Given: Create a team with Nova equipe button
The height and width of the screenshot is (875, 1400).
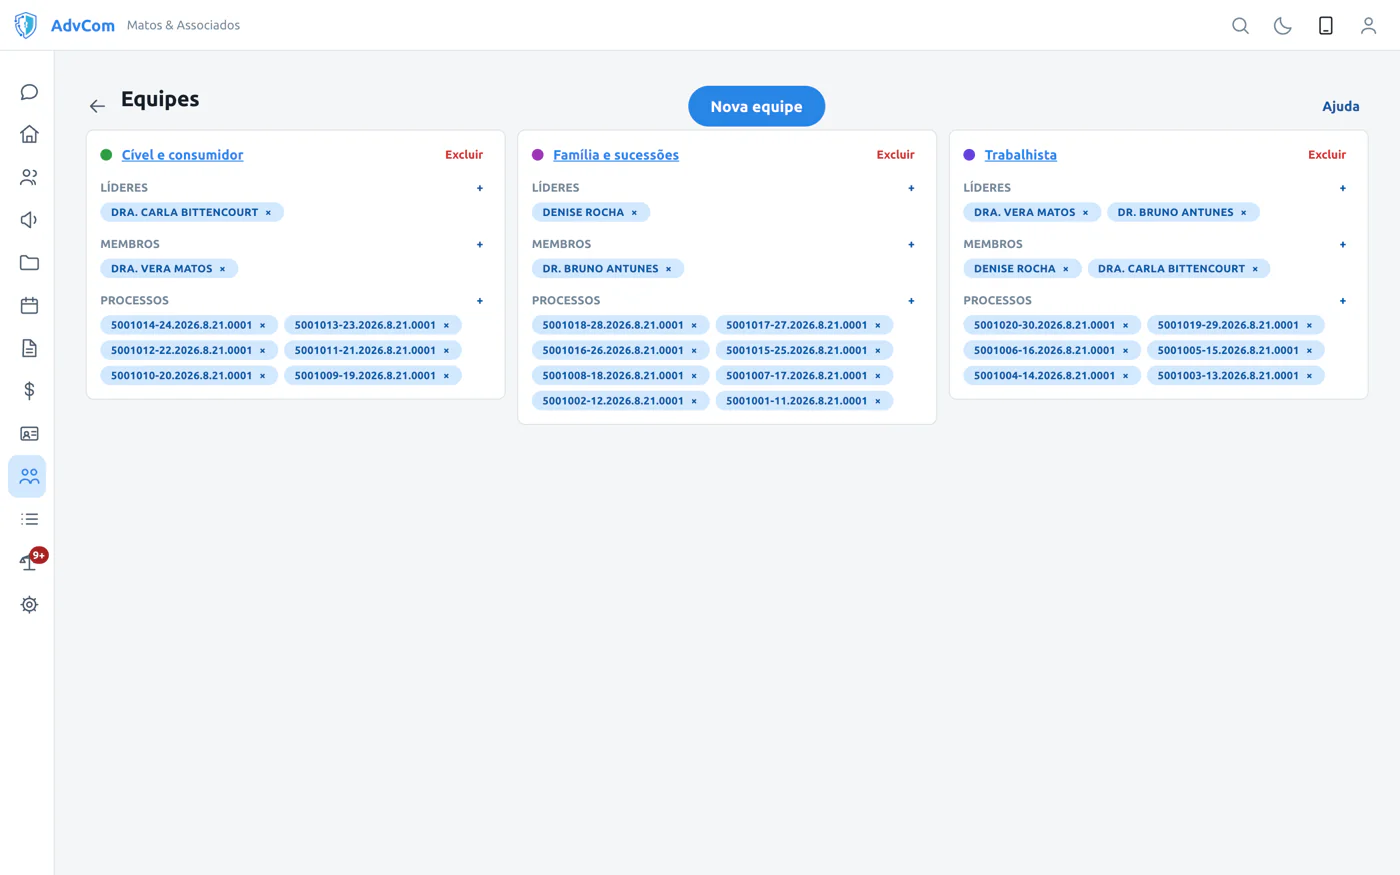Looking at the screenshot, I should click(756, 106).
